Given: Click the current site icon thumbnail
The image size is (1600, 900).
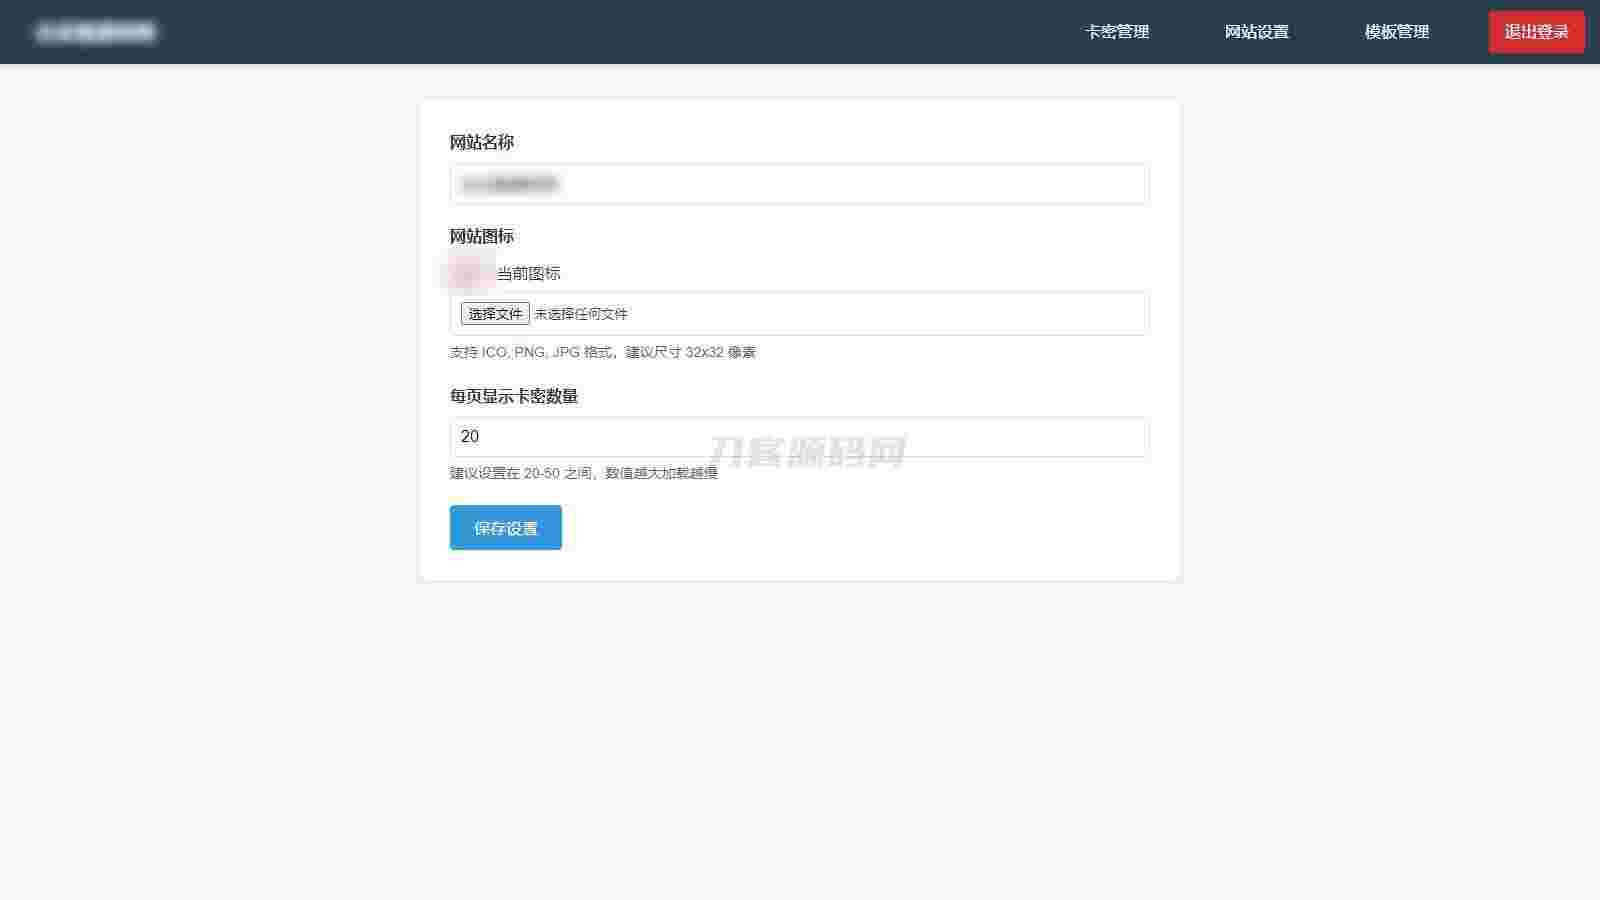Looking at the screenshot, I should pyautogui.click(x=466, y=273).
